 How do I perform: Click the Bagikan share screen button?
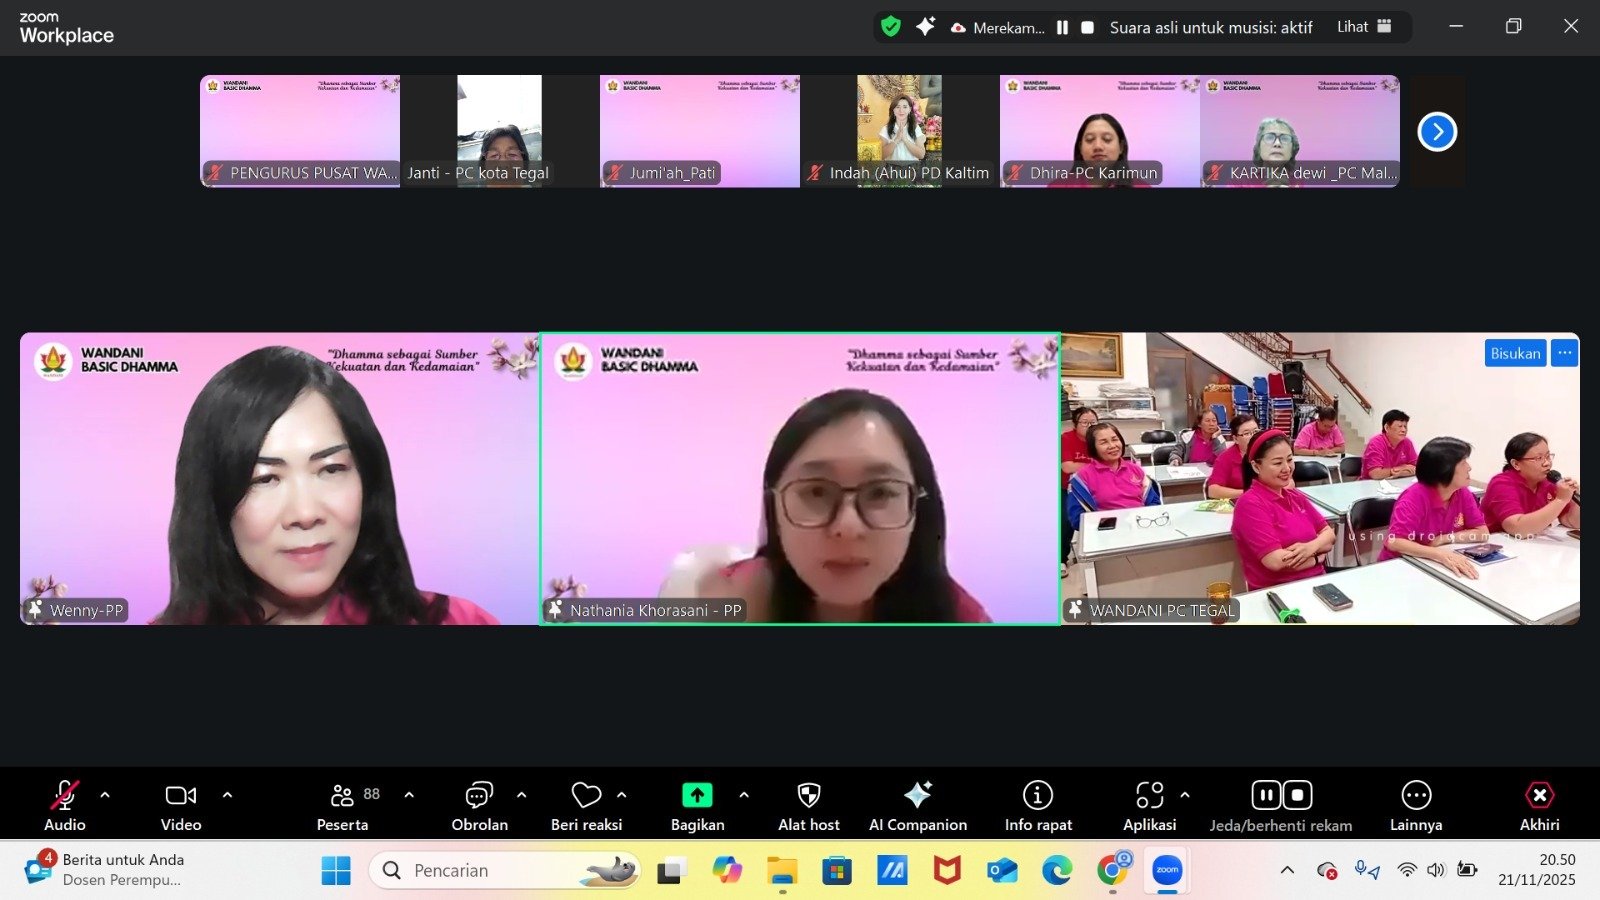click(x=697, y=806)
